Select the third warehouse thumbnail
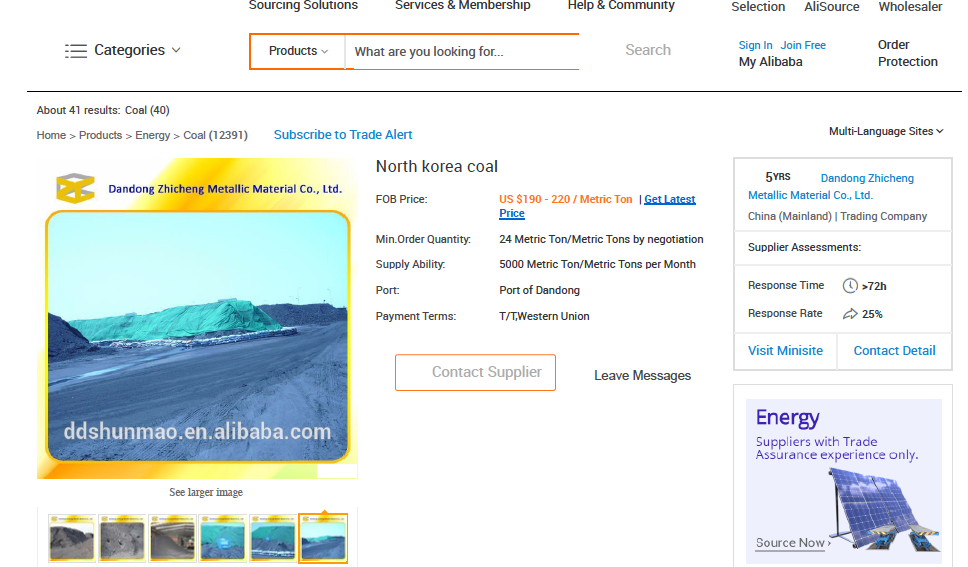 click(x=172, y=538)
